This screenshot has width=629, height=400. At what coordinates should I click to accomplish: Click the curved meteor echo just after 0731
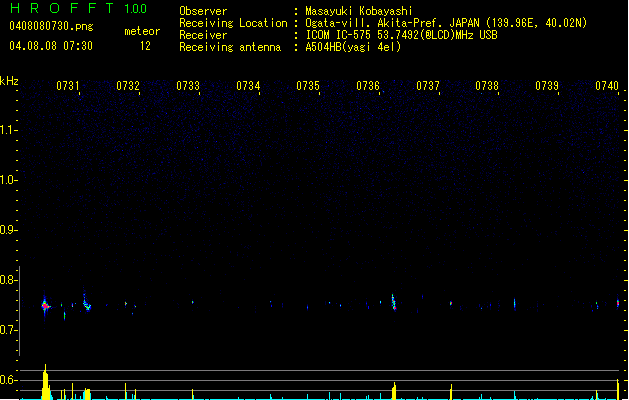pyautogui.click(x=87, y=304)
